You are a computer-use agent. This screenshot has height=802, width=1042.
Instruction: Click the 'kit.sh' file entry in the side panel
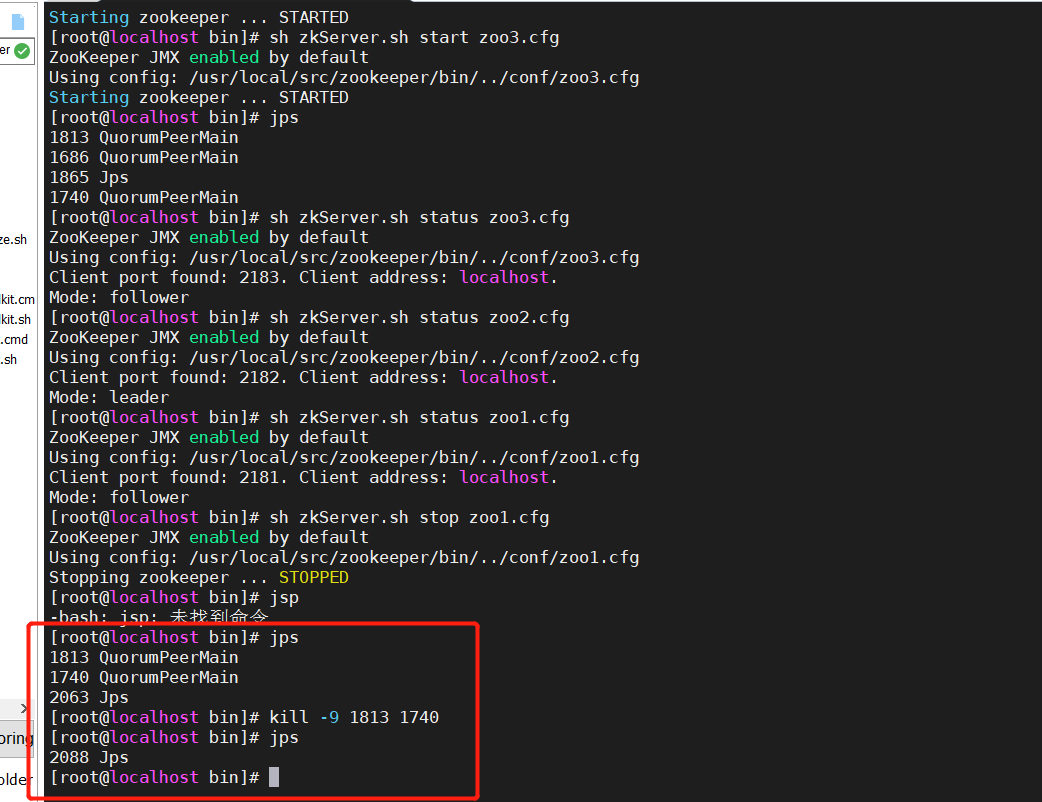point(15,320)
